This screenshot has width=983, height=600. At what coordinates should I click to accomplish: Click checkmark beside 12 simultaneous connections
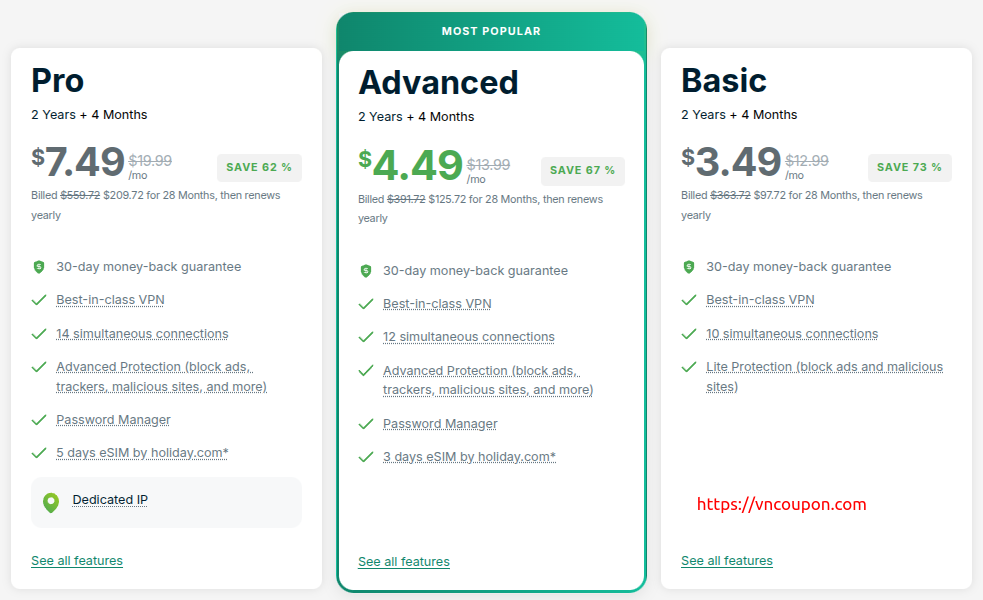[x=366, y=337]
